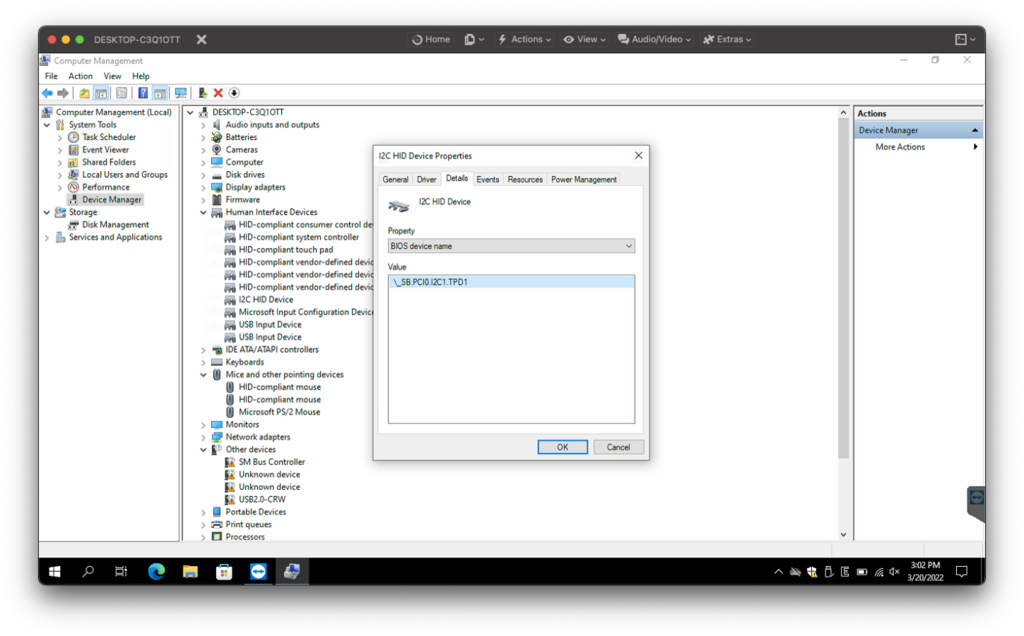
Task: Click Cancel in I2C HID Device Properties
Action: (618, 447)
